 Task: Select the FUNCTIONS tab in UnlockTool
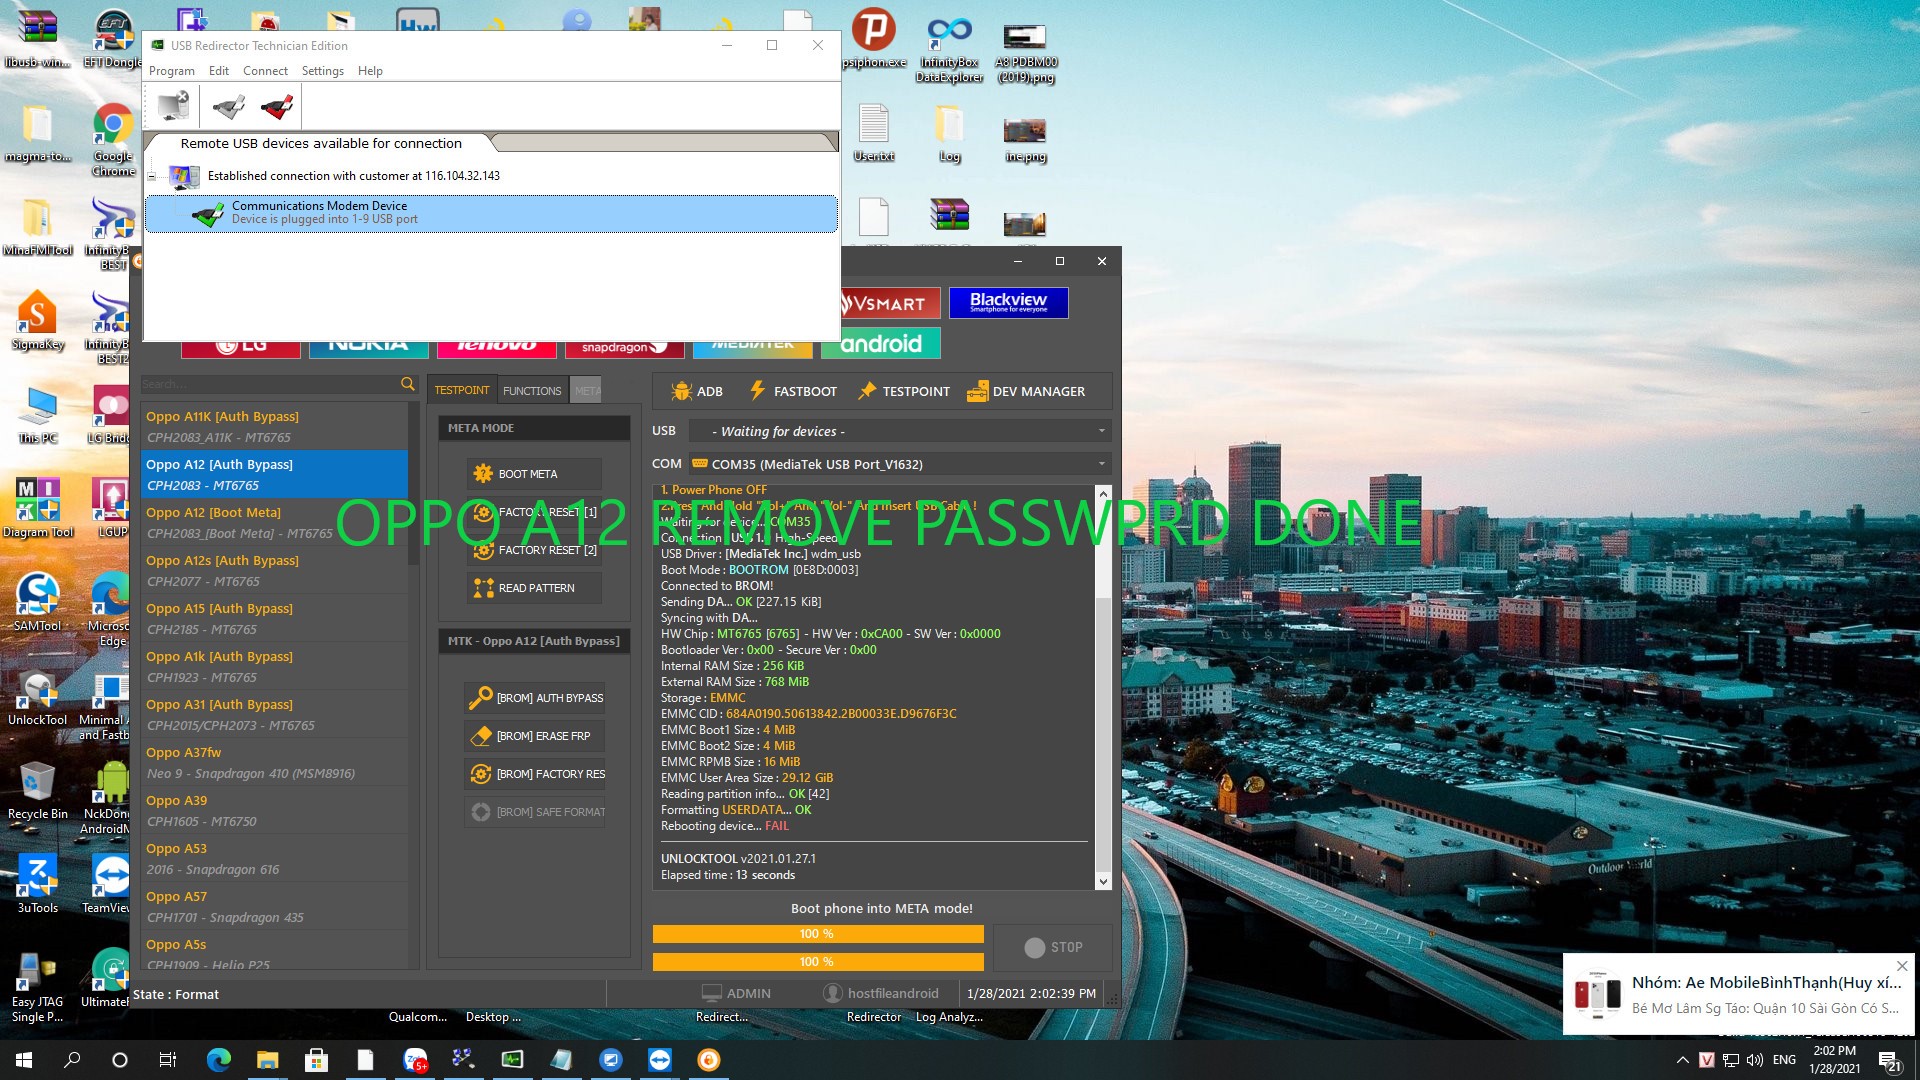[x=531, y=389]
